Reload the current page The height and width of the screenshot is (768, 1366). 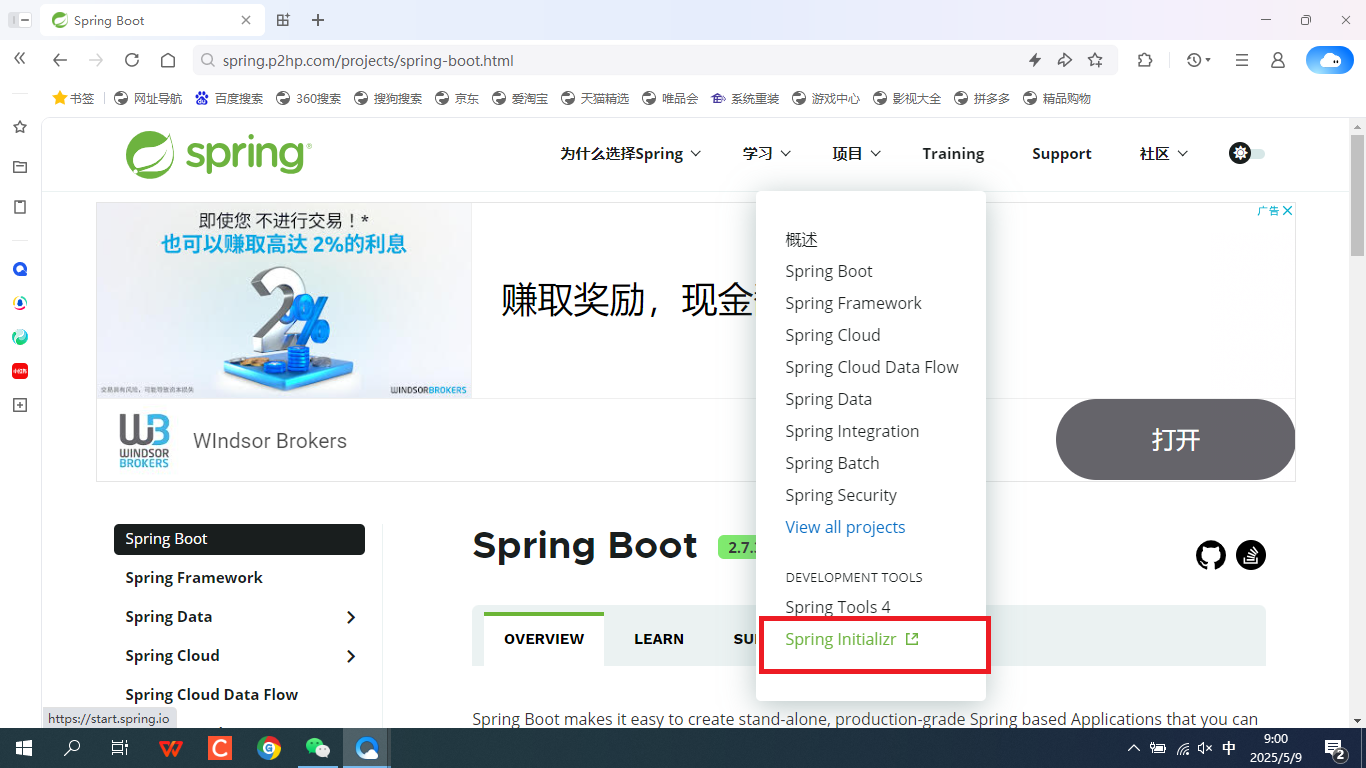pos(131,60)
